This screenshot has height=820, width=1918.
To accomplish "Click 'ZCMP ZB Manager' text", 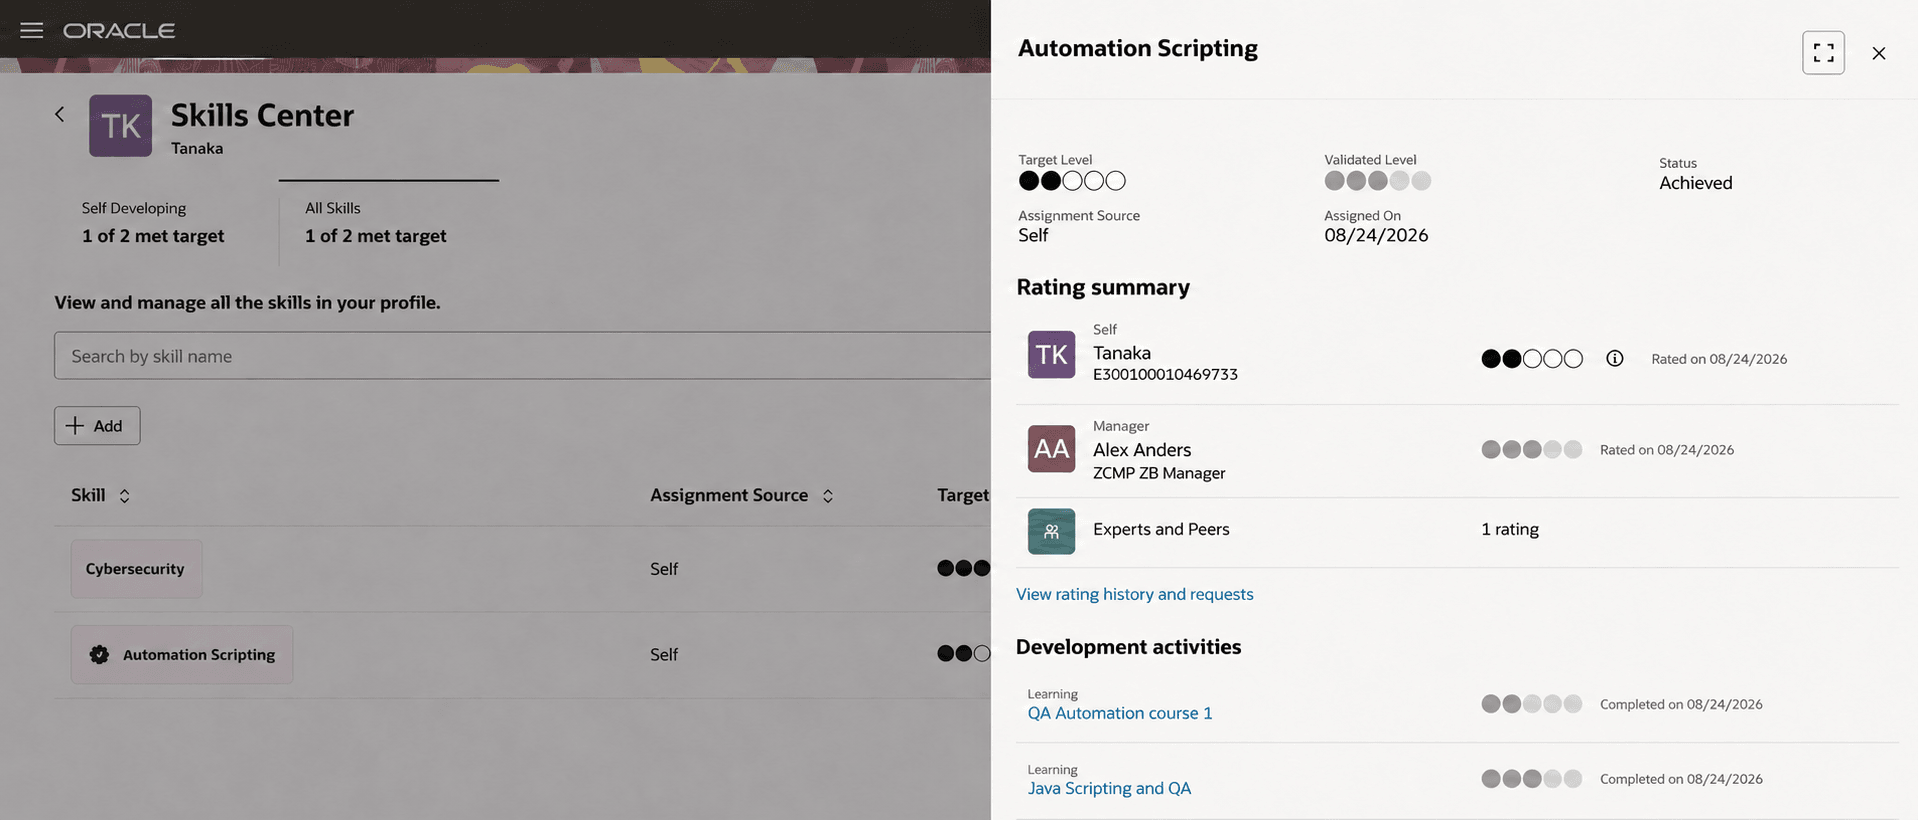I will click(x=1159, y=473).
